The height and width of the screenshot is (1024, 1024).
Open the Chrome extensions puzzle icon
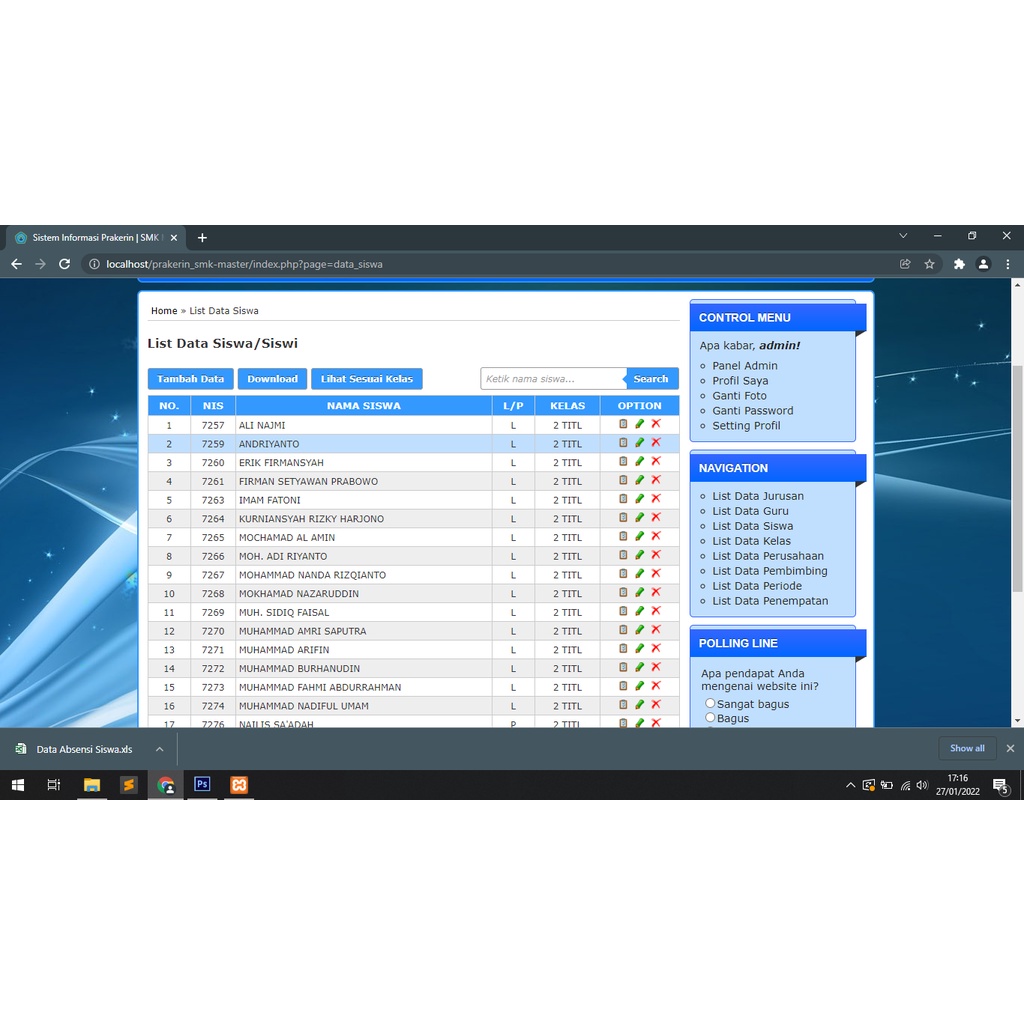[x=959, y=264]
